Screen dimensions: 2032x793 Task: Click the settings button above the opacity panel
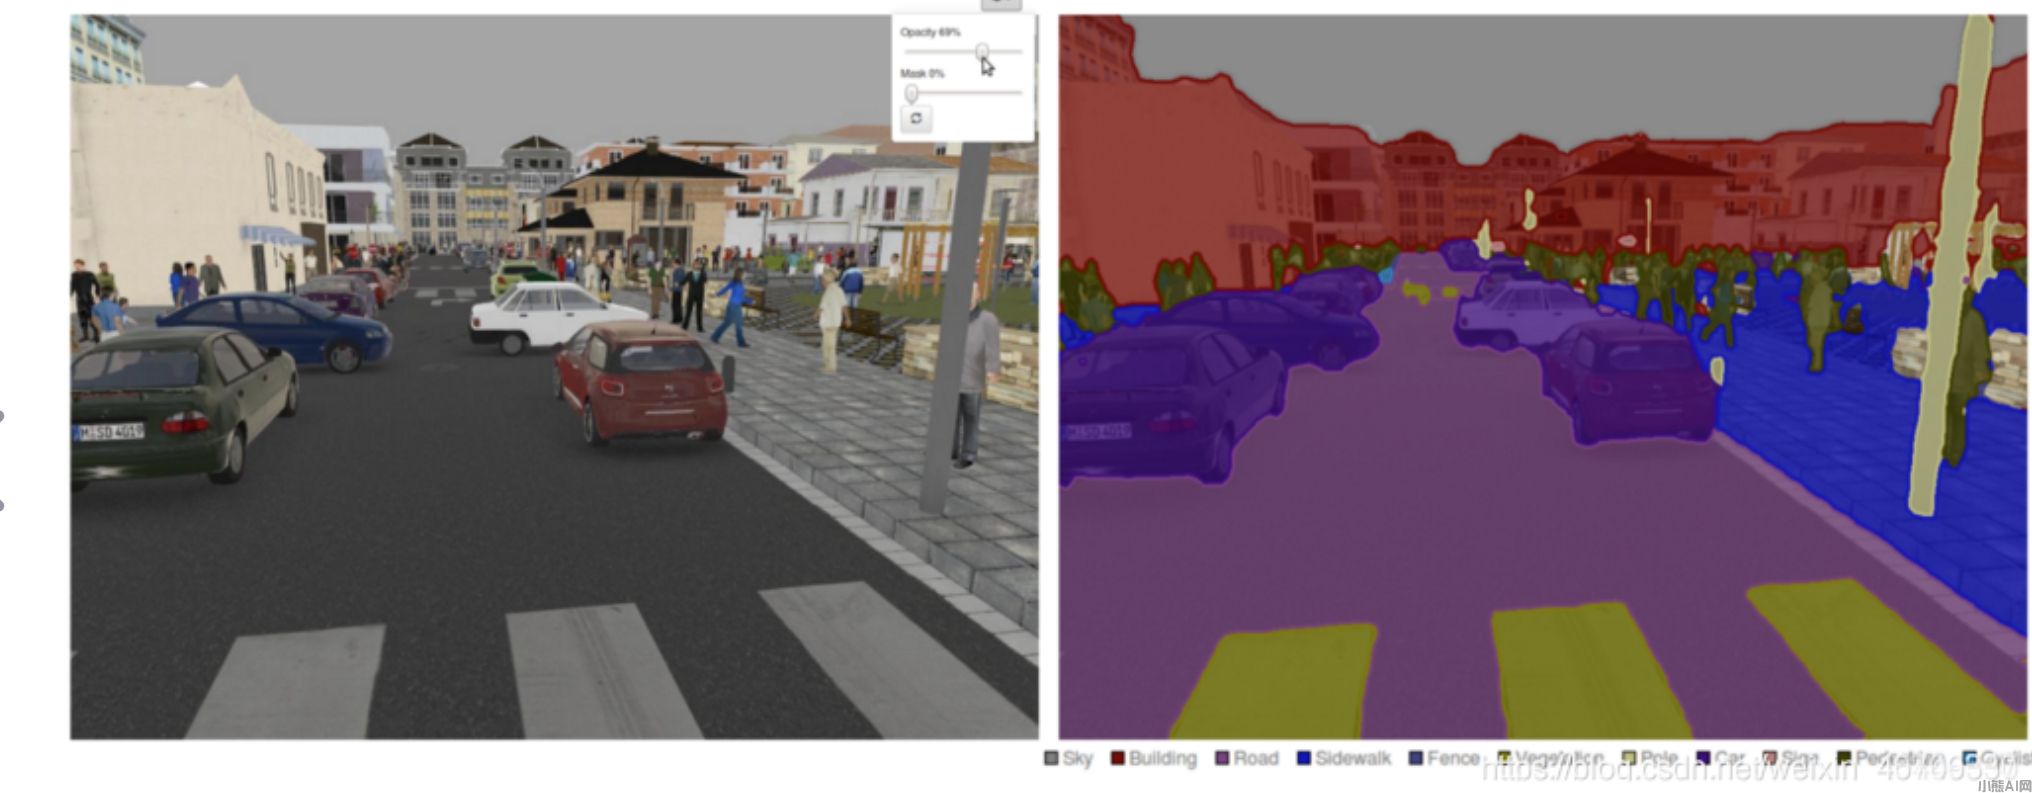(x=1001, y=4)
